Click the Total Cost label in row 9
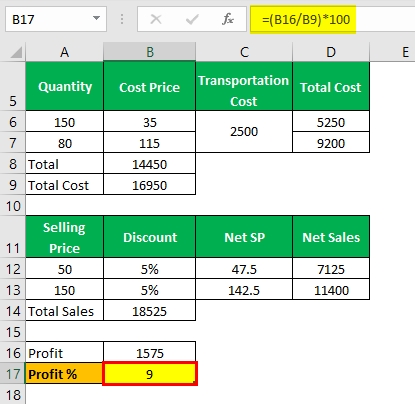415x404 pixels. pyautogui.click(x=65, y=185)
